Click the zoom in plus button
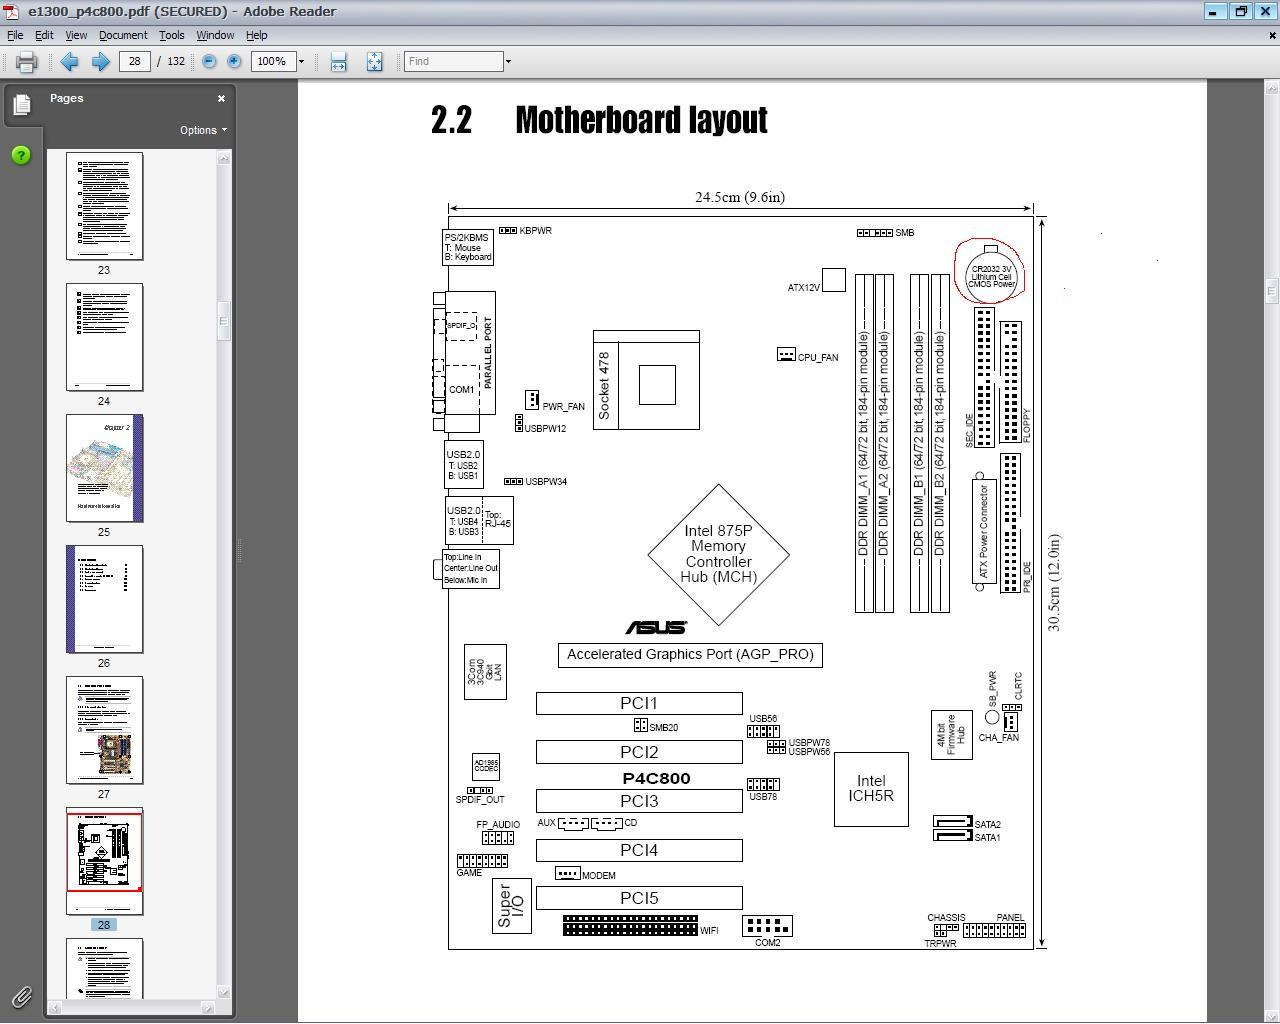This screenshot has height=1024, width=1280. point(234,62)
